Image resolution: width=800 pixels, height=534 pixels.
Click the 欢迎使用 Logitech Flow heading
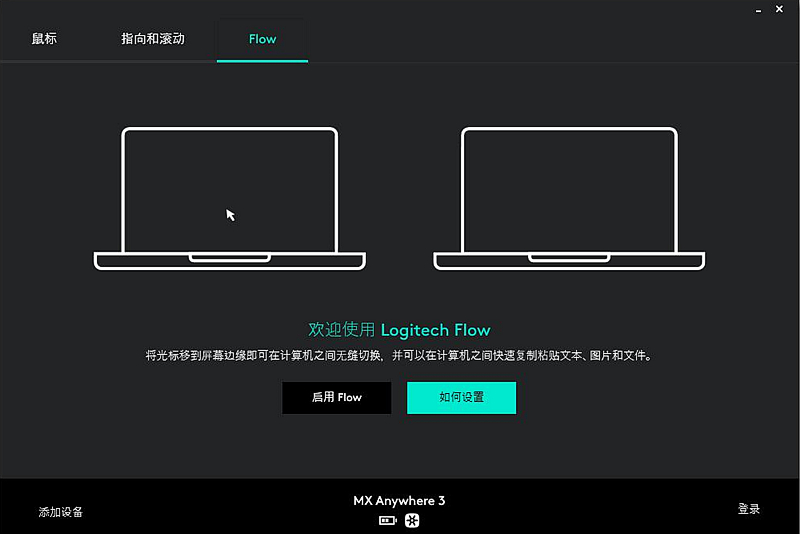pyautogui.click(x=399, y=330)
